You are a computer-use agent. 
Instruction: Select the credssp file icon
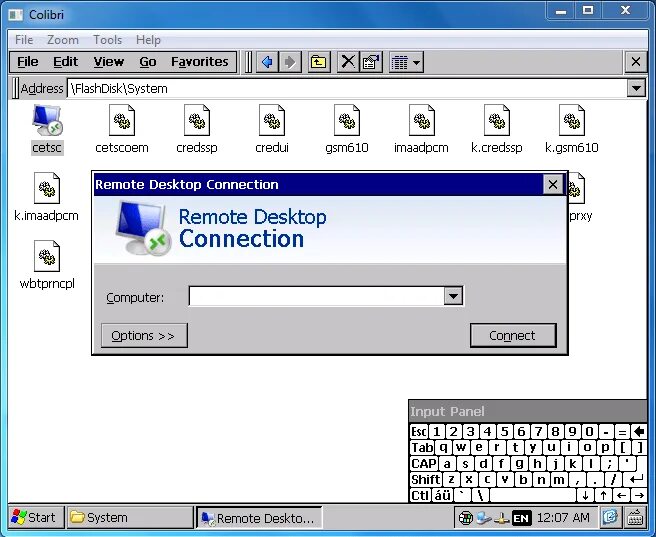point(197,120)
